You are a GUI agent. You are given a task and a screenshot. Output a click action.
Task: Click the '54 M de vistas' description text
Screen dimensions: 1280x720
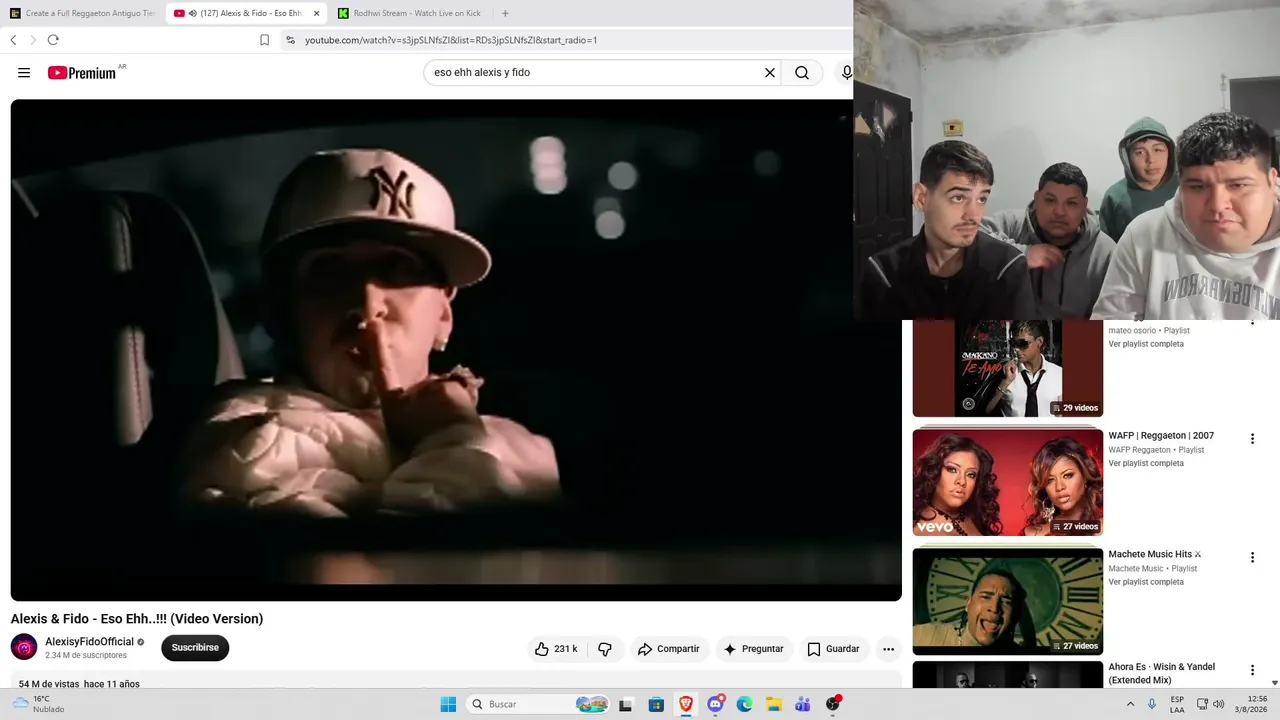click(x=49, y=684)
